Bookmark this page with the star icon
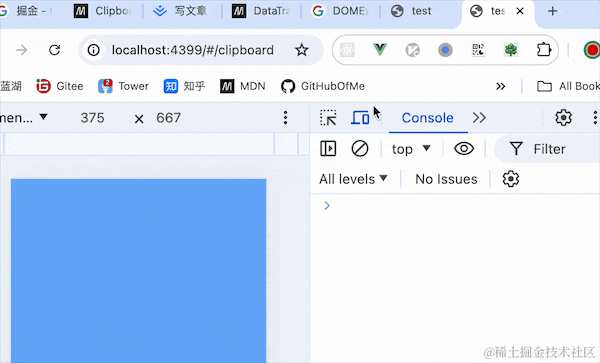Viewport: 600px width, 363px height. point(302,50)
